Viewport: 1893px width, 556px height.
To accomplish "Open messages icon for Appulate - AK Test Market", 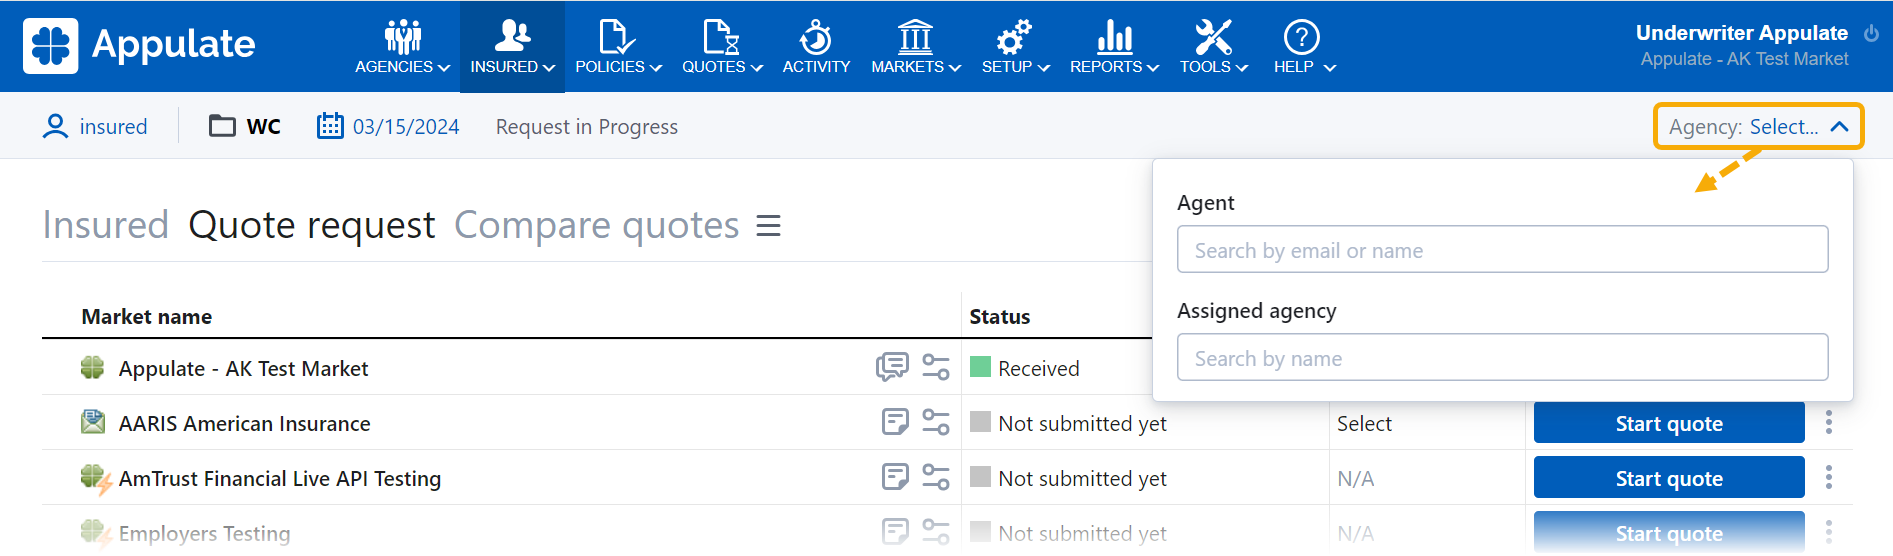I will 891,367.
